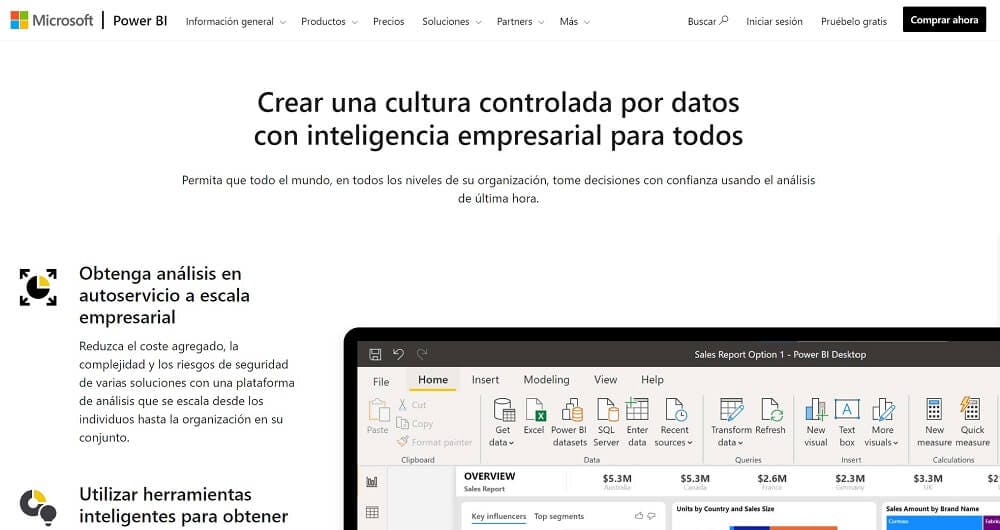The width and height of the screenshot is (1000, 530).
Task: Click the Text box icon
Action: click(x=847, y=409)
